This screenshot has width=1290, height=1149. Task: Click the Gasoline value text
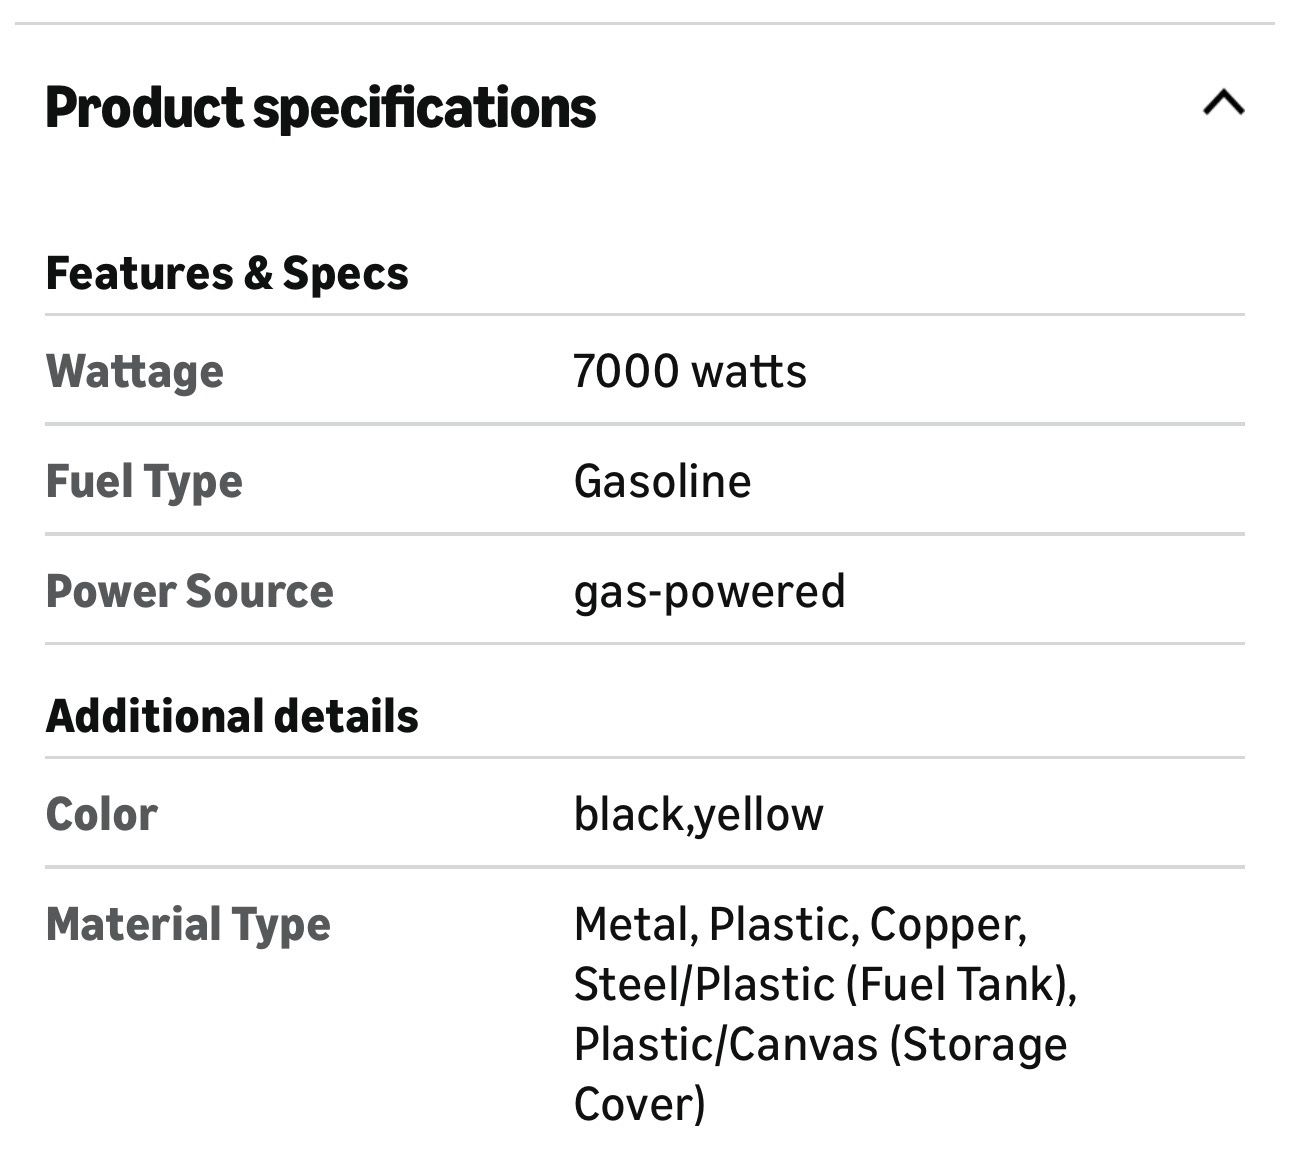662,481
